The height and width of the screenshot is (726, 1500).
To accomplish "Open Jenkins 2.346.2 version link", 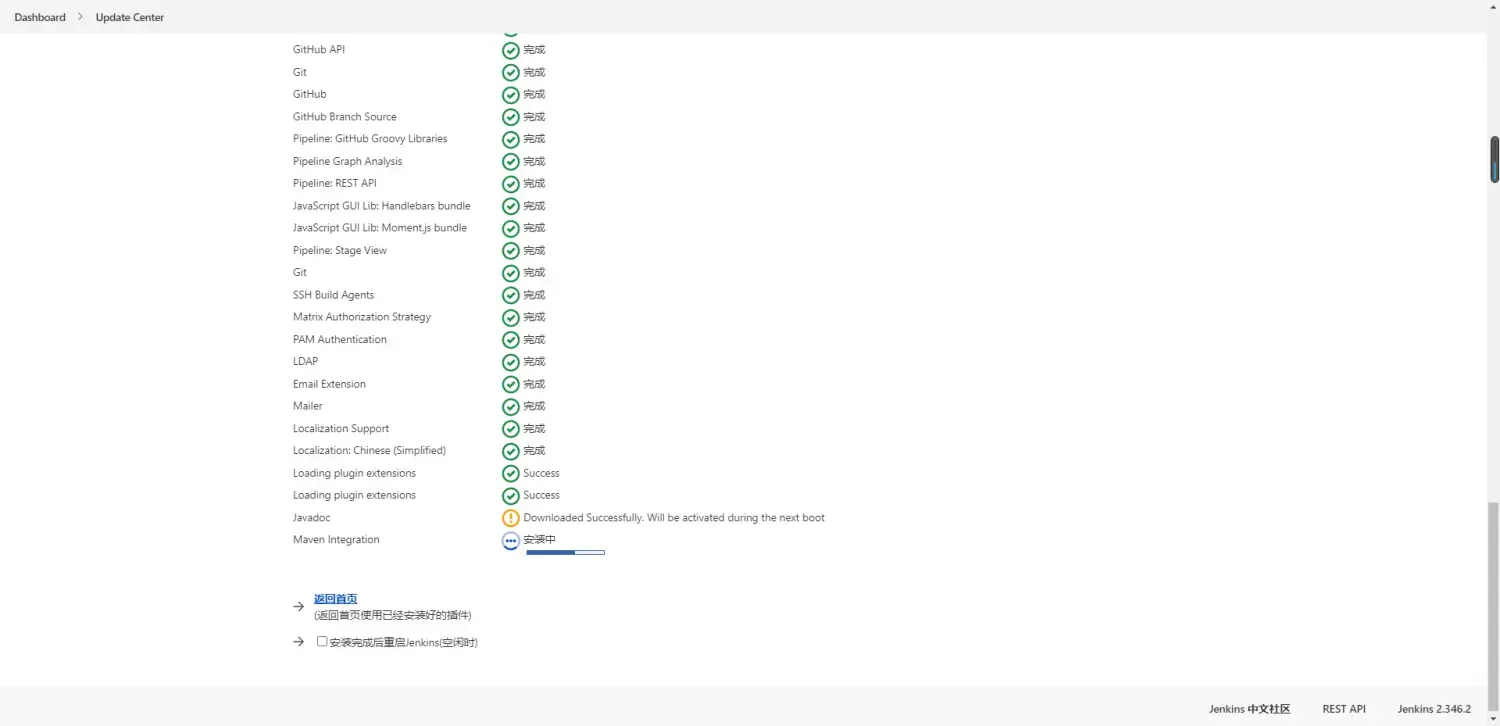I will [1434, 709].
